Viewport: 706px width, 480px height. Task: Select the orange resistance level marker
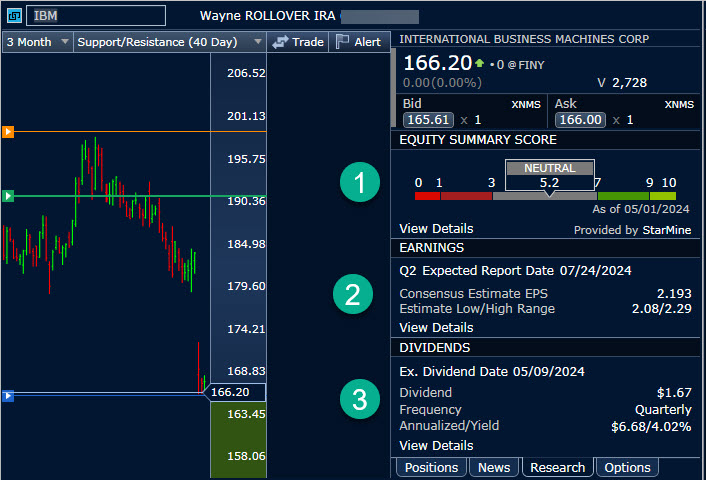click(x=7, y=131)
